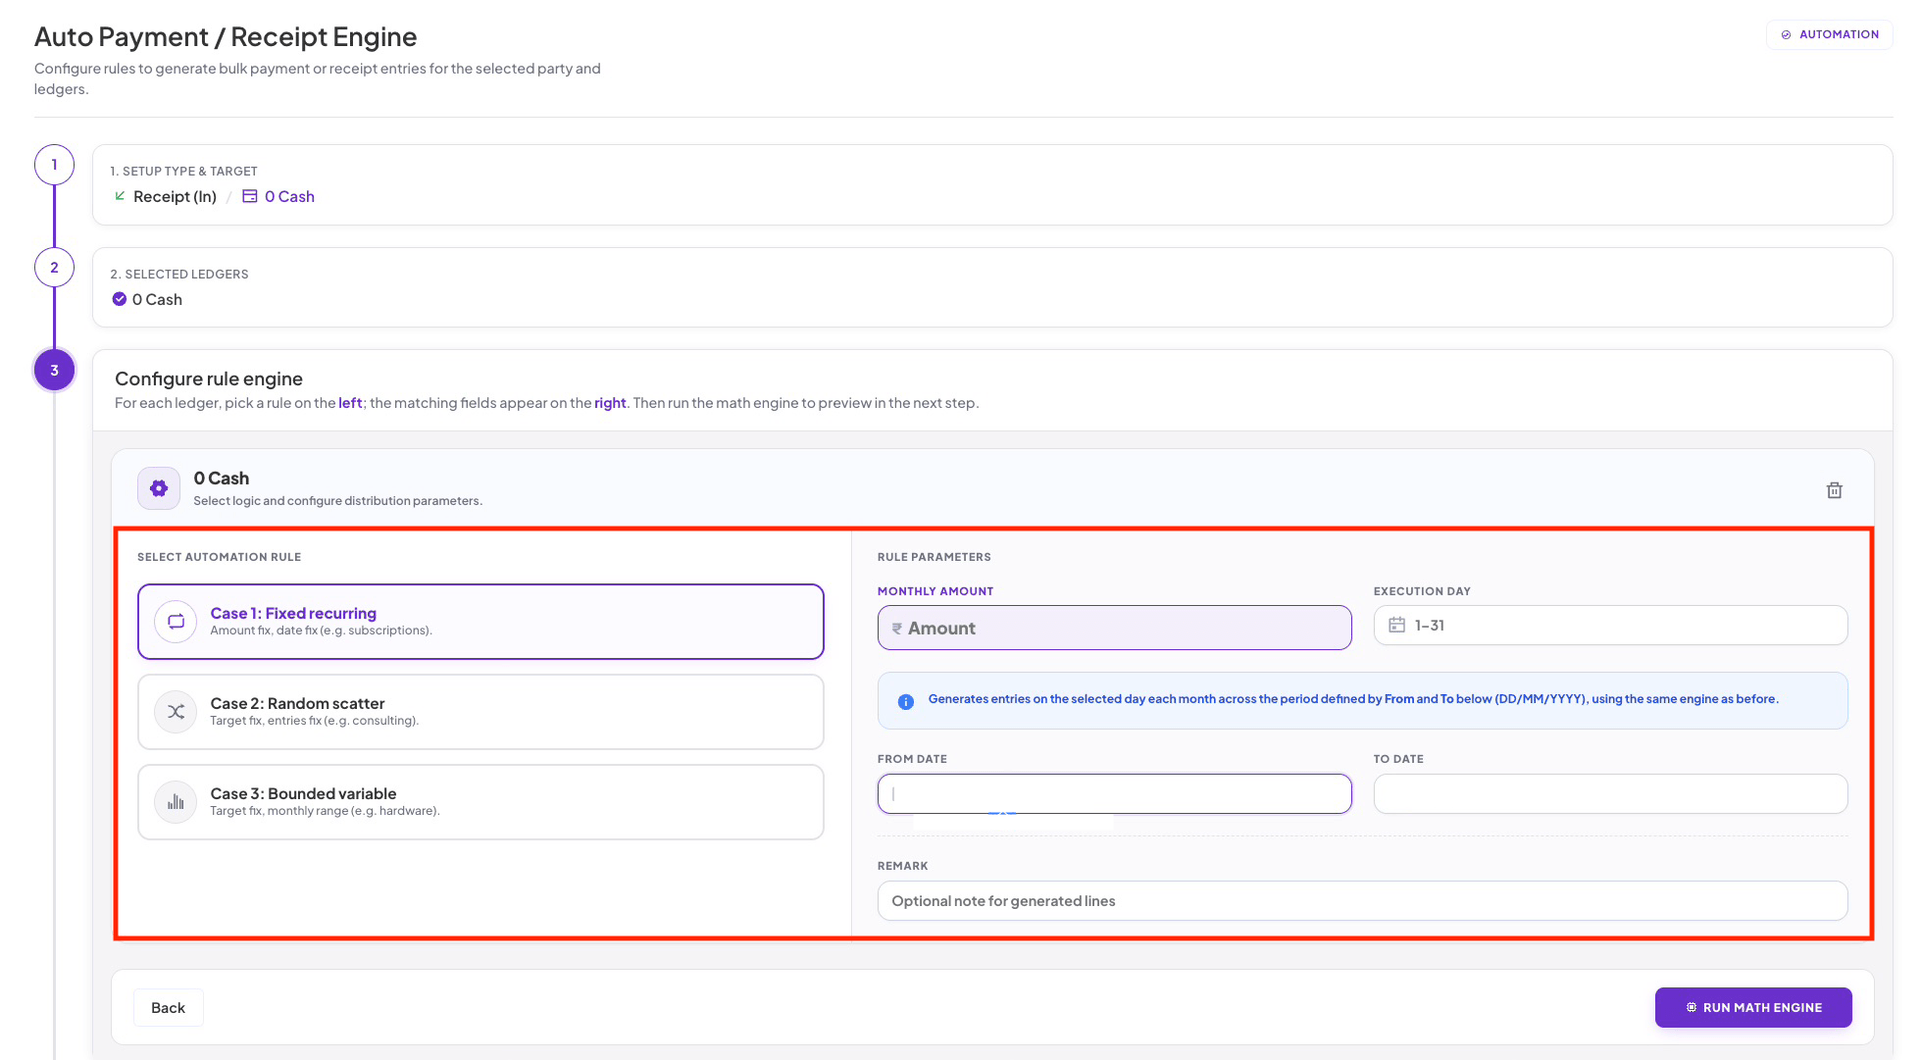This screenshot has height=1060, width=1920.
Task: Click the calendar icon in Execution Day field
Action: coord(1397,625)
